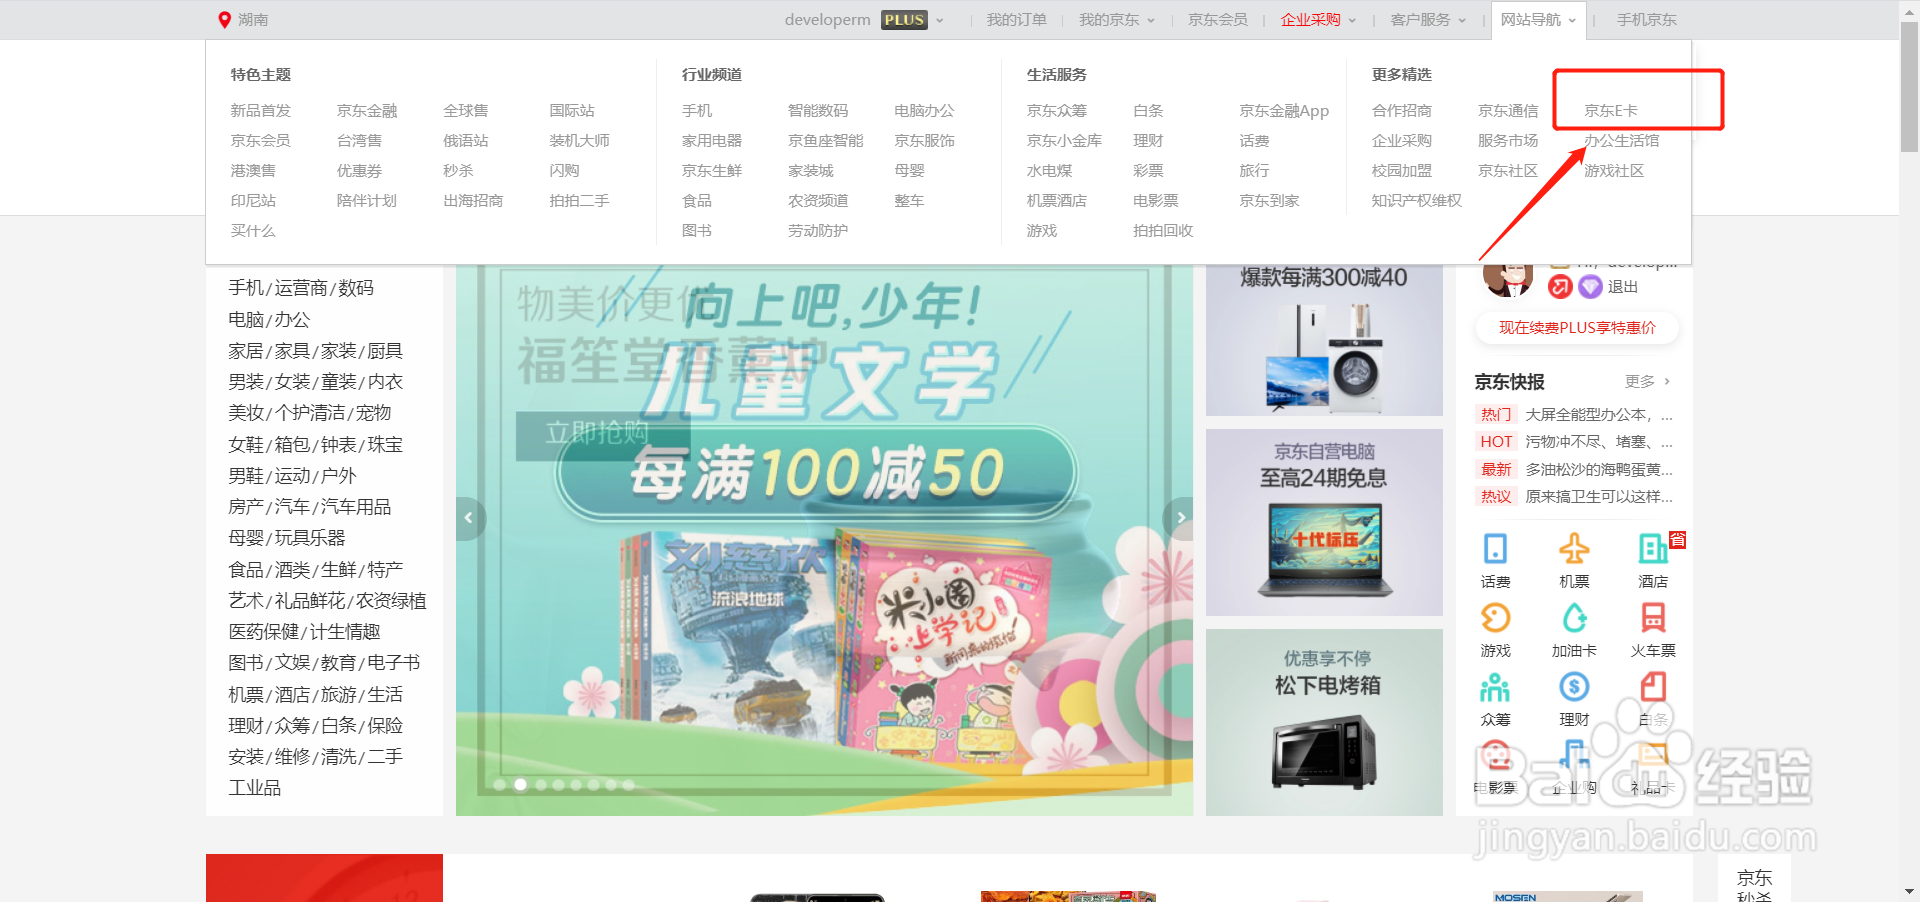Viewport: 1920px width, 902px height.
Task: Select 电脑/办公 category
Action: [x=269, y=319]
